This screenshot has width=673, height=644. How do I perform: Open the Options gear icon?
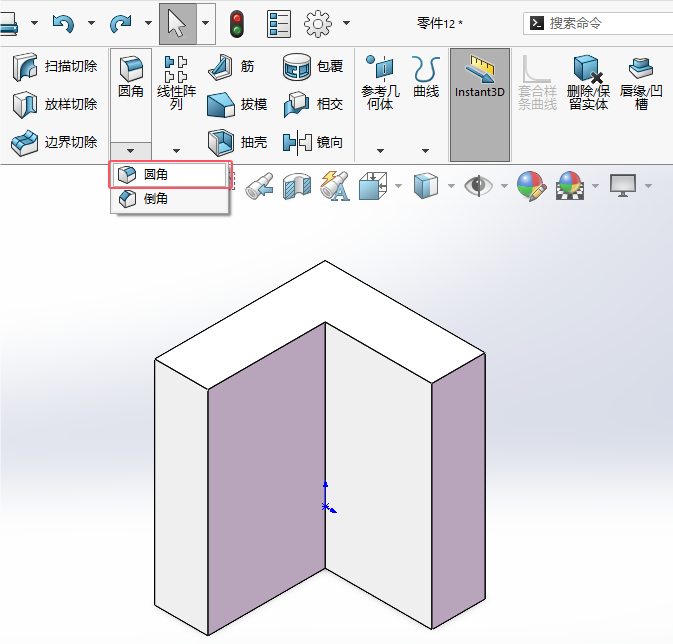coord(318,24)
